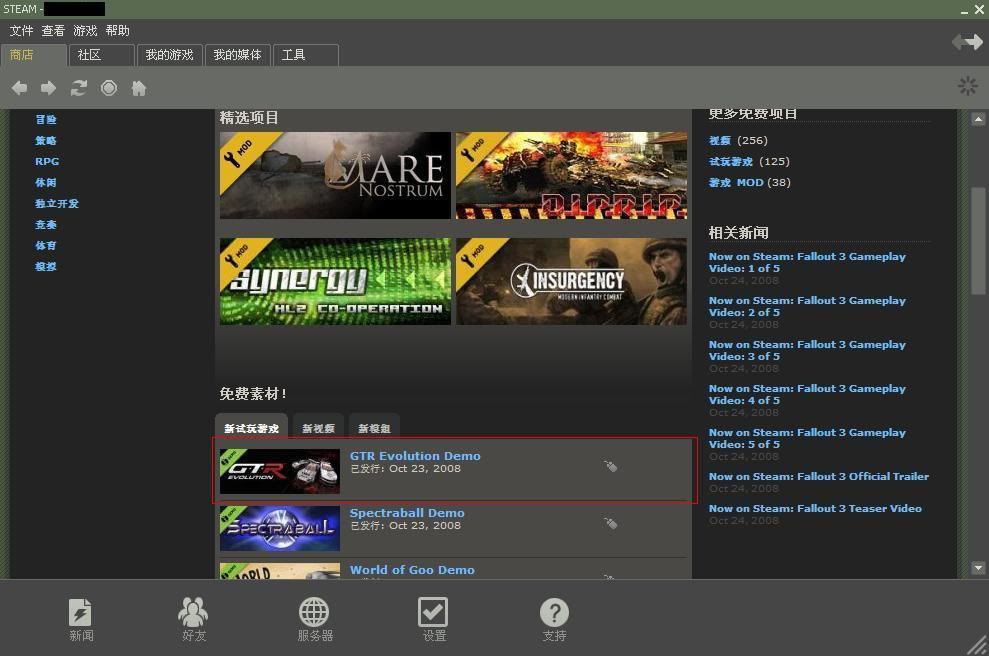Open Synergy HL2 Co-operation banner
The height and width of the screenshot is (656, 989).
point(335,281)
